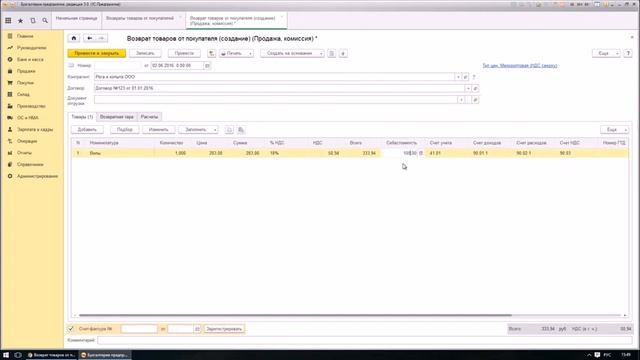Expand the Документ отгрузки dropdown arrow
640x360 pixels.
click(x=461, y=100)
